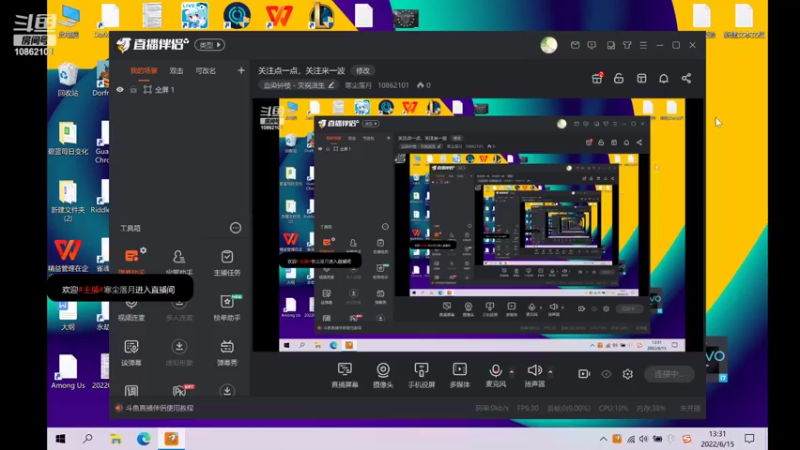
Task: Open the 主播任务 streamer tasks tool
Action: coord(227,262)
